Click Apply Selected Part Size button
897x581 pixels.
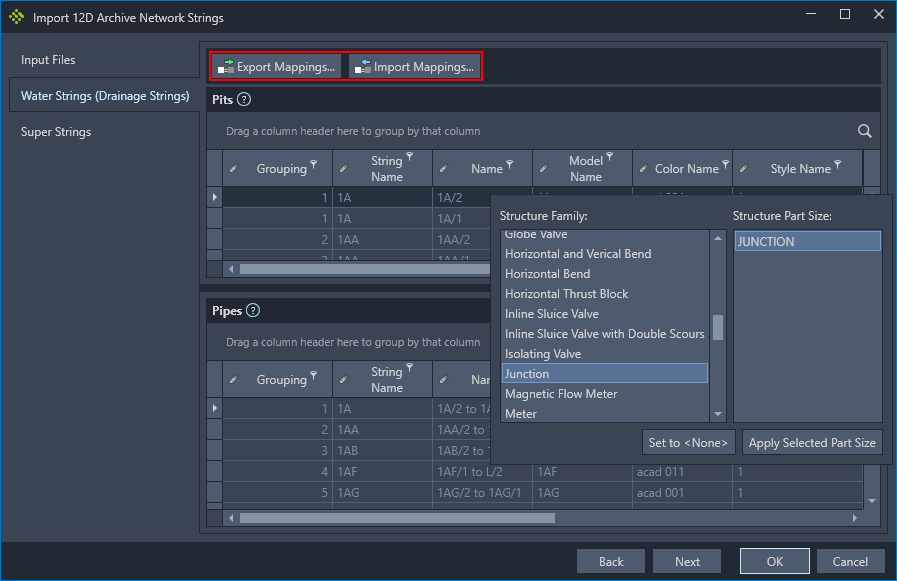pos(812,443)
